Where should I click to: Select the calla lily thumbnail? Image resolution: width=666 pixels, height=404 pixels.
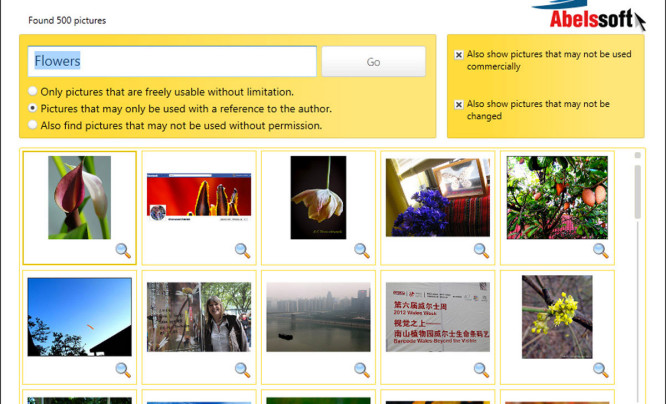pyautogui.click(x=79, y=198)
